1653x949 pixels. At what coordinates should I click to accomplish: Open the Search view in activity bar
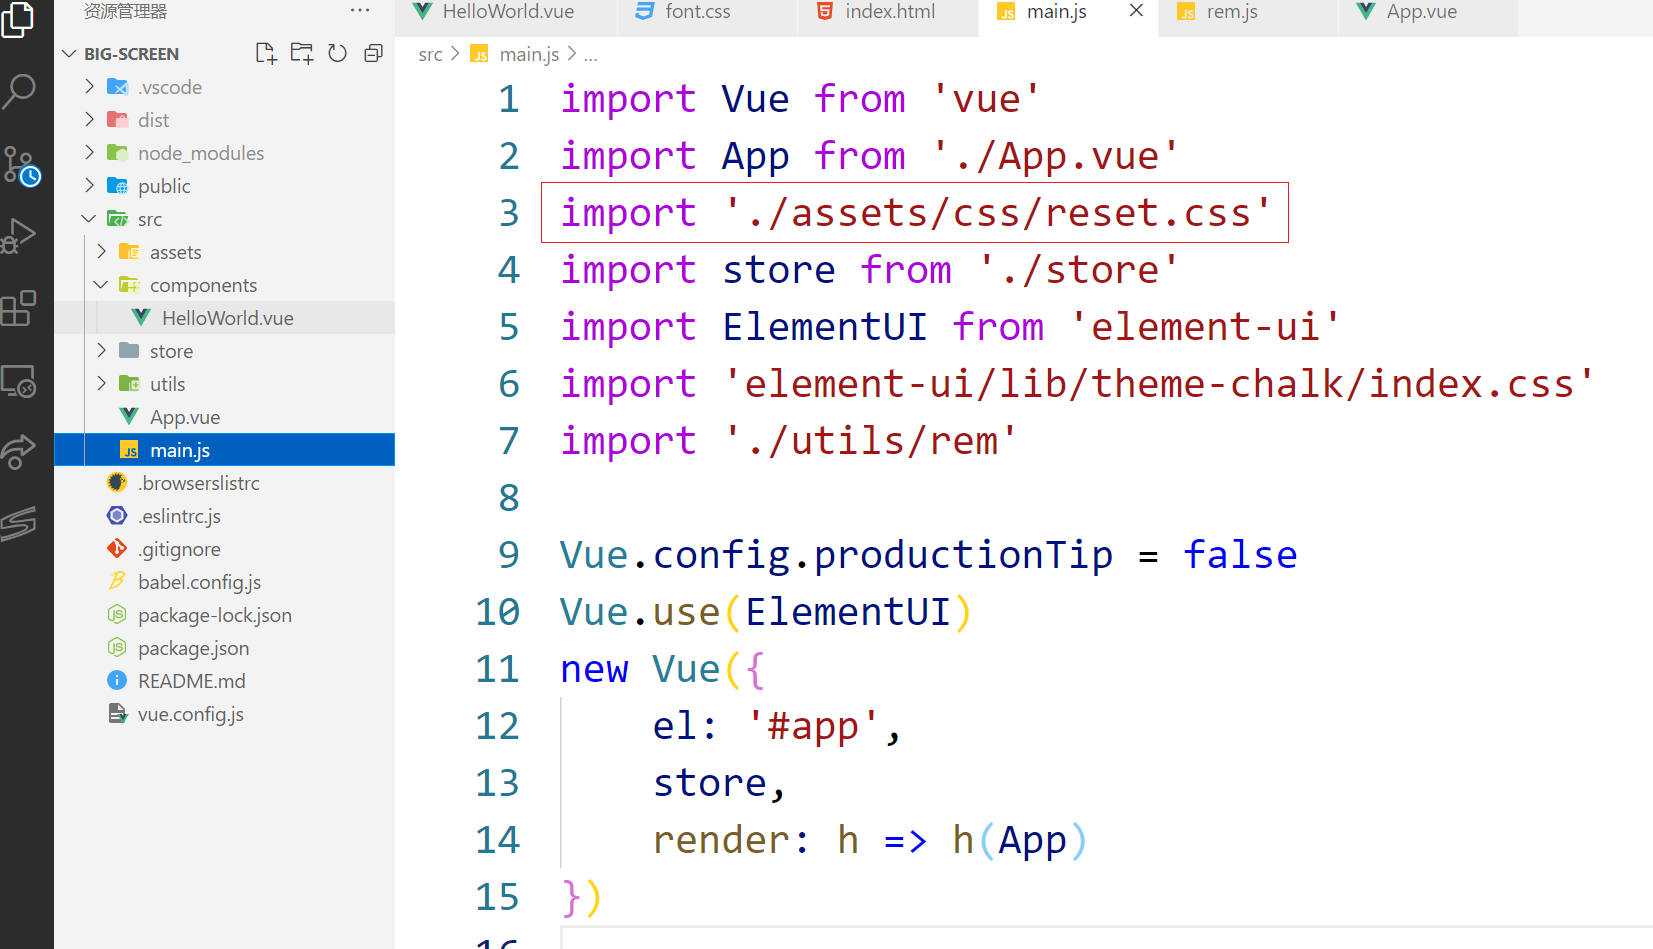point(19,91)
